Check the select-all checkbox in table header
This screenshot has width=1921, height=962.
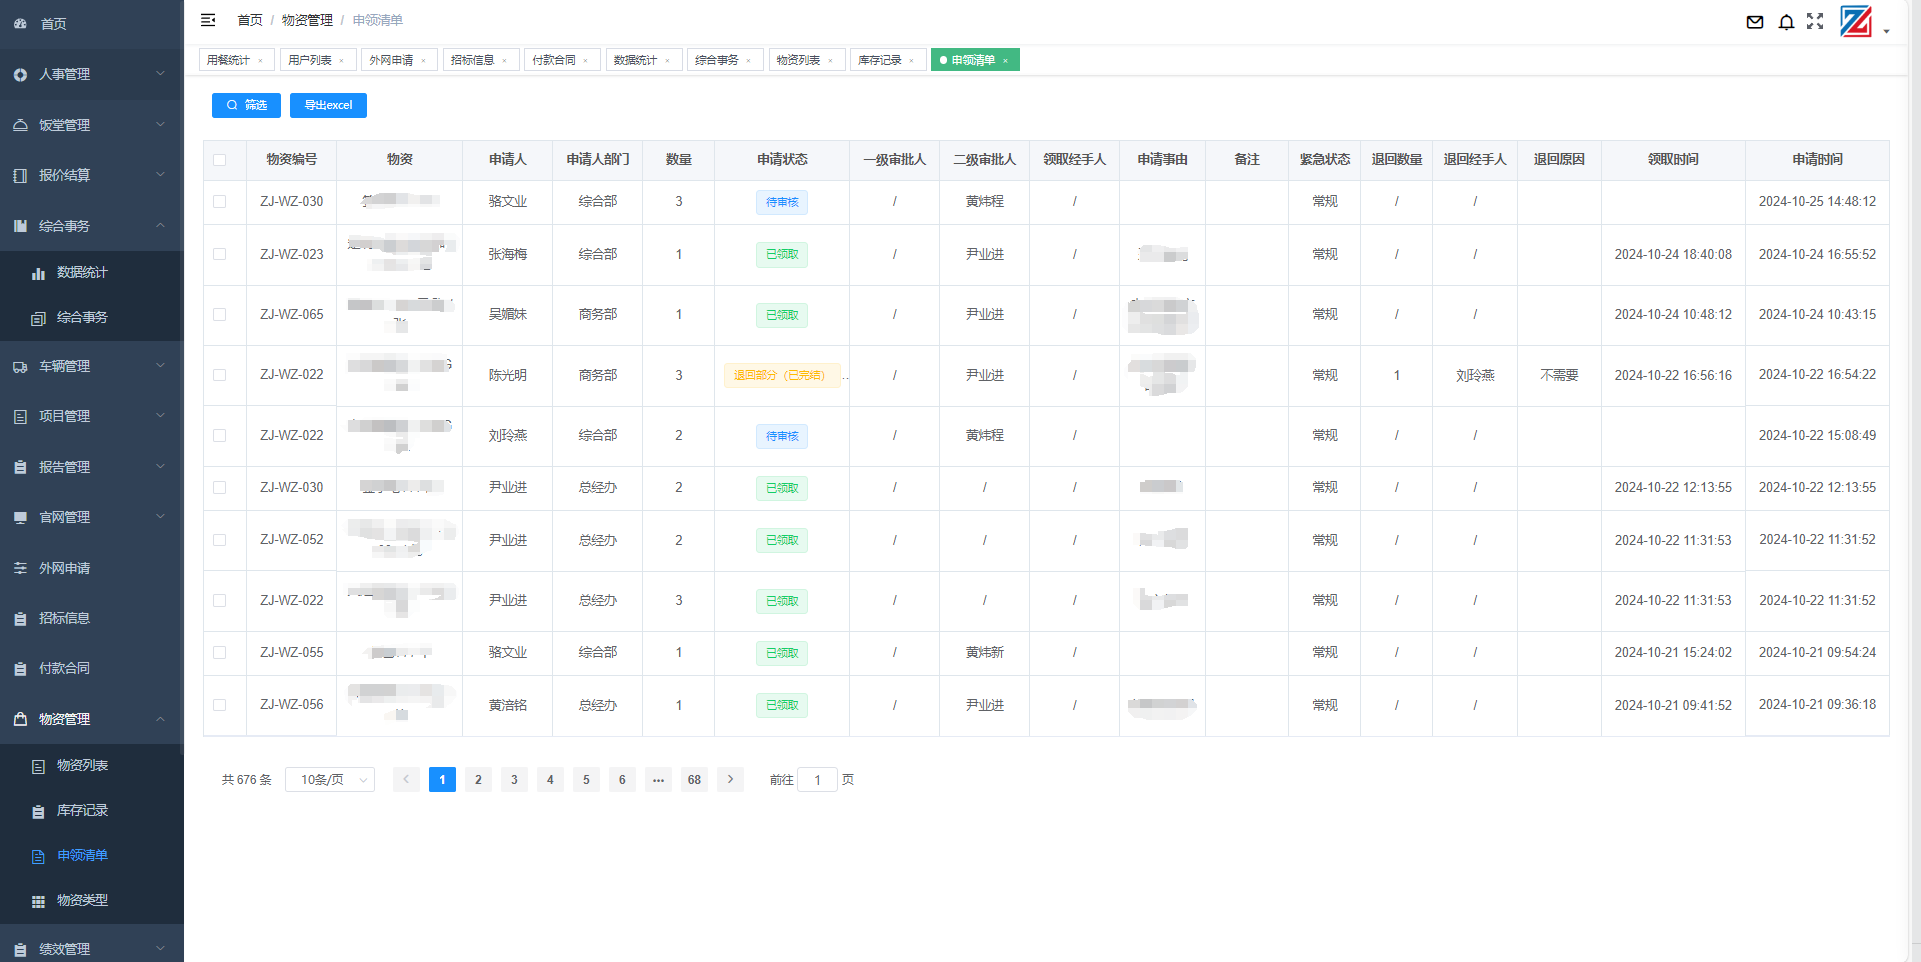(220, 160)
